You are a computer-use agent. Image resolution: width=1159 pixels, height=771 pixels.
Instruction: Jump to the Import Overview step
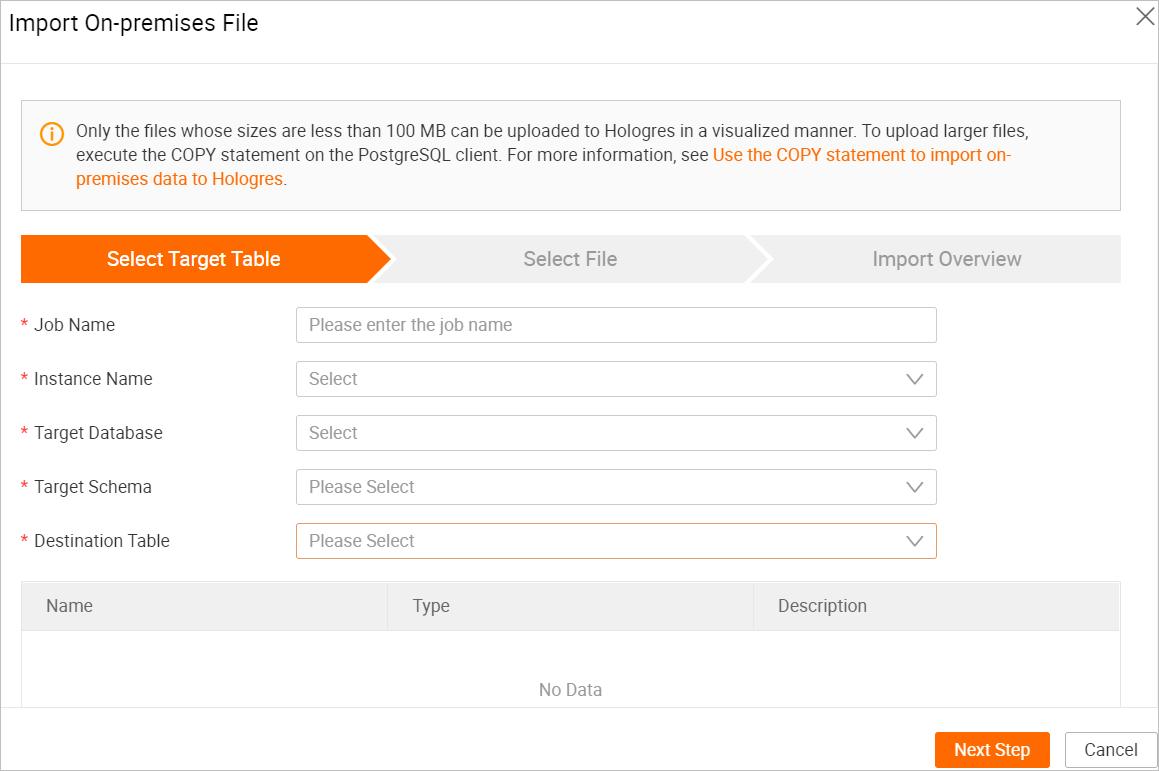pos(946,259)
